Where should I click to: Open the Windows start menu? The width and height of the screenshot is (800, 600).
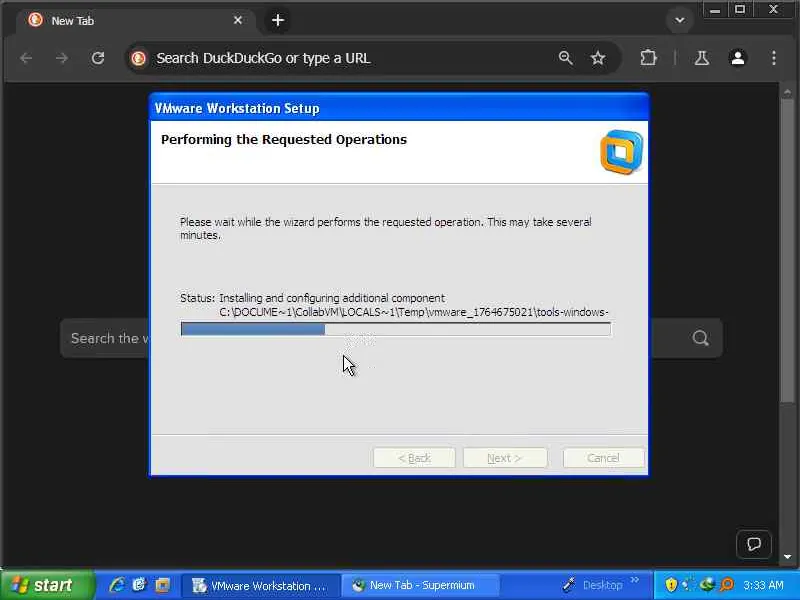47,585
